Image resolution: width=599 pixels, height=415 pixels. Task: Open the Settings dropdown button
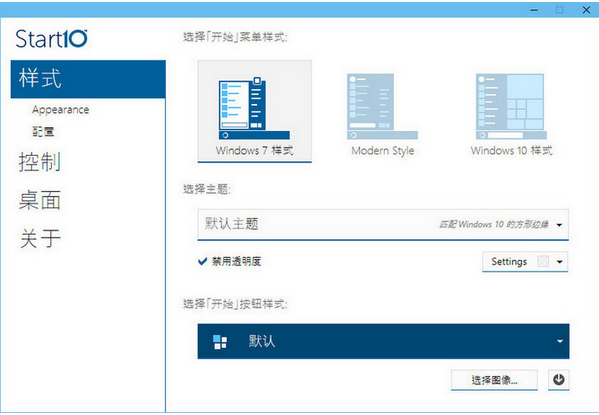tap(525, 262)
